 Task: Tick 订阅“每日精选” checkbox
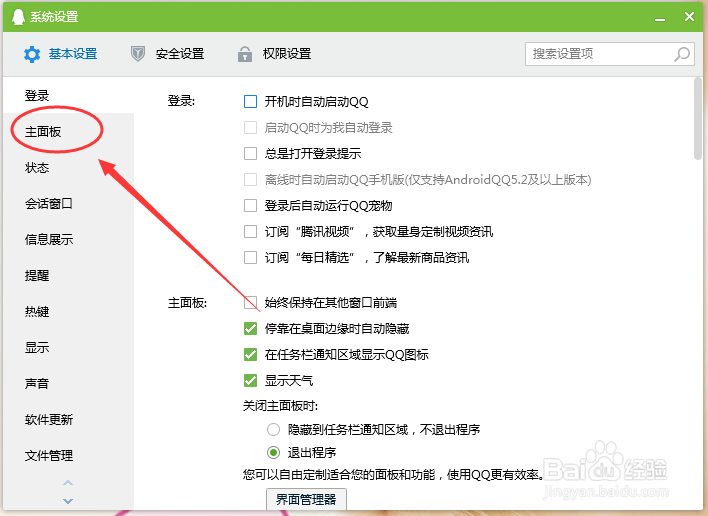click(251, 258)
